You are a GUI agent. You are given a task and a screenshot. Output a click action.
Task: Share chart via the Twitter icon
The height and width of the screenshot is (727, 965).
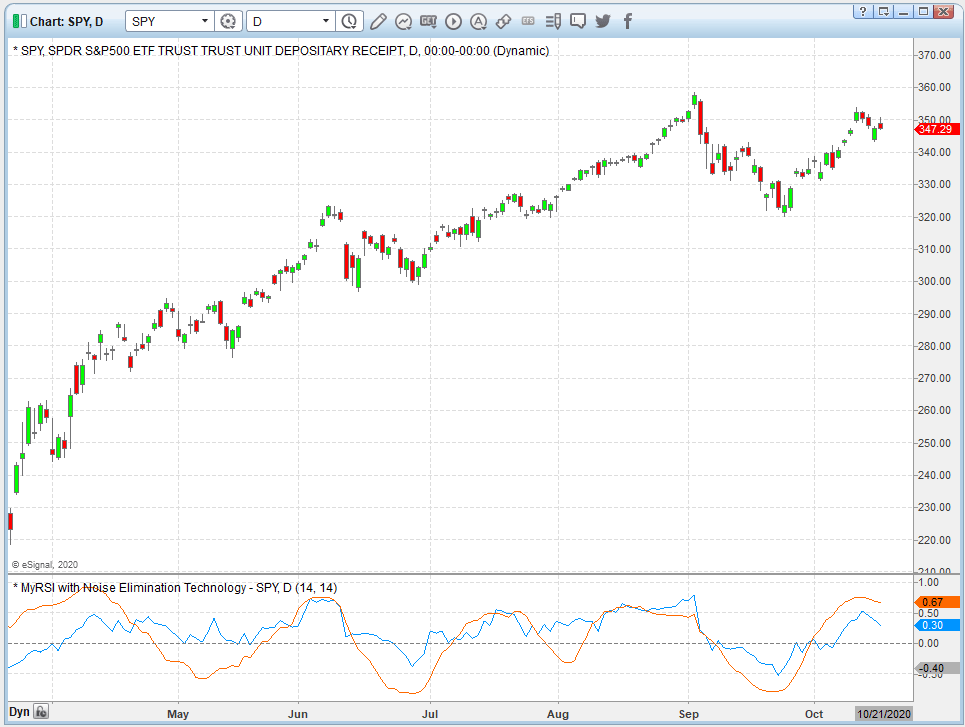pos(603,22)
